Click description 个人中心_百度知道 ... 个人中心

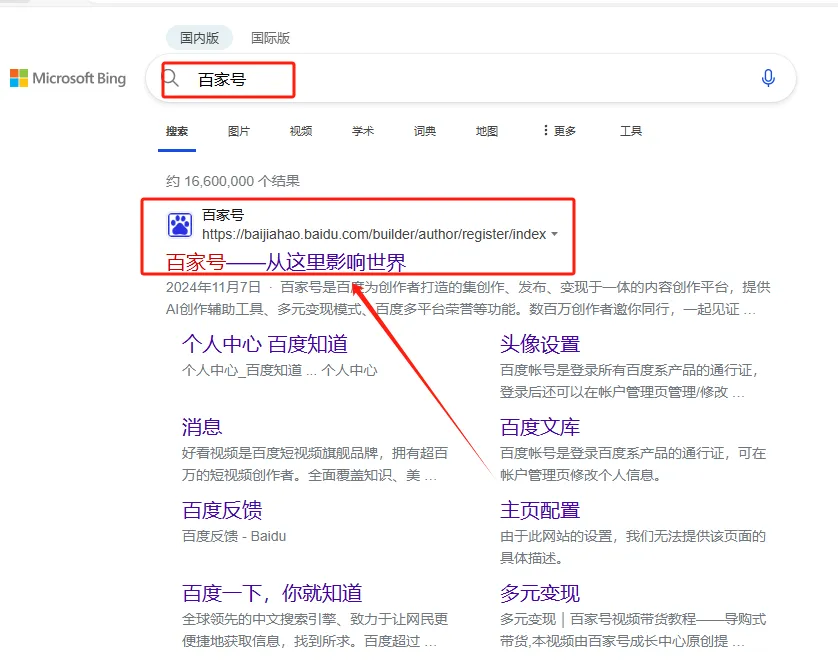(x=280, y=370)
